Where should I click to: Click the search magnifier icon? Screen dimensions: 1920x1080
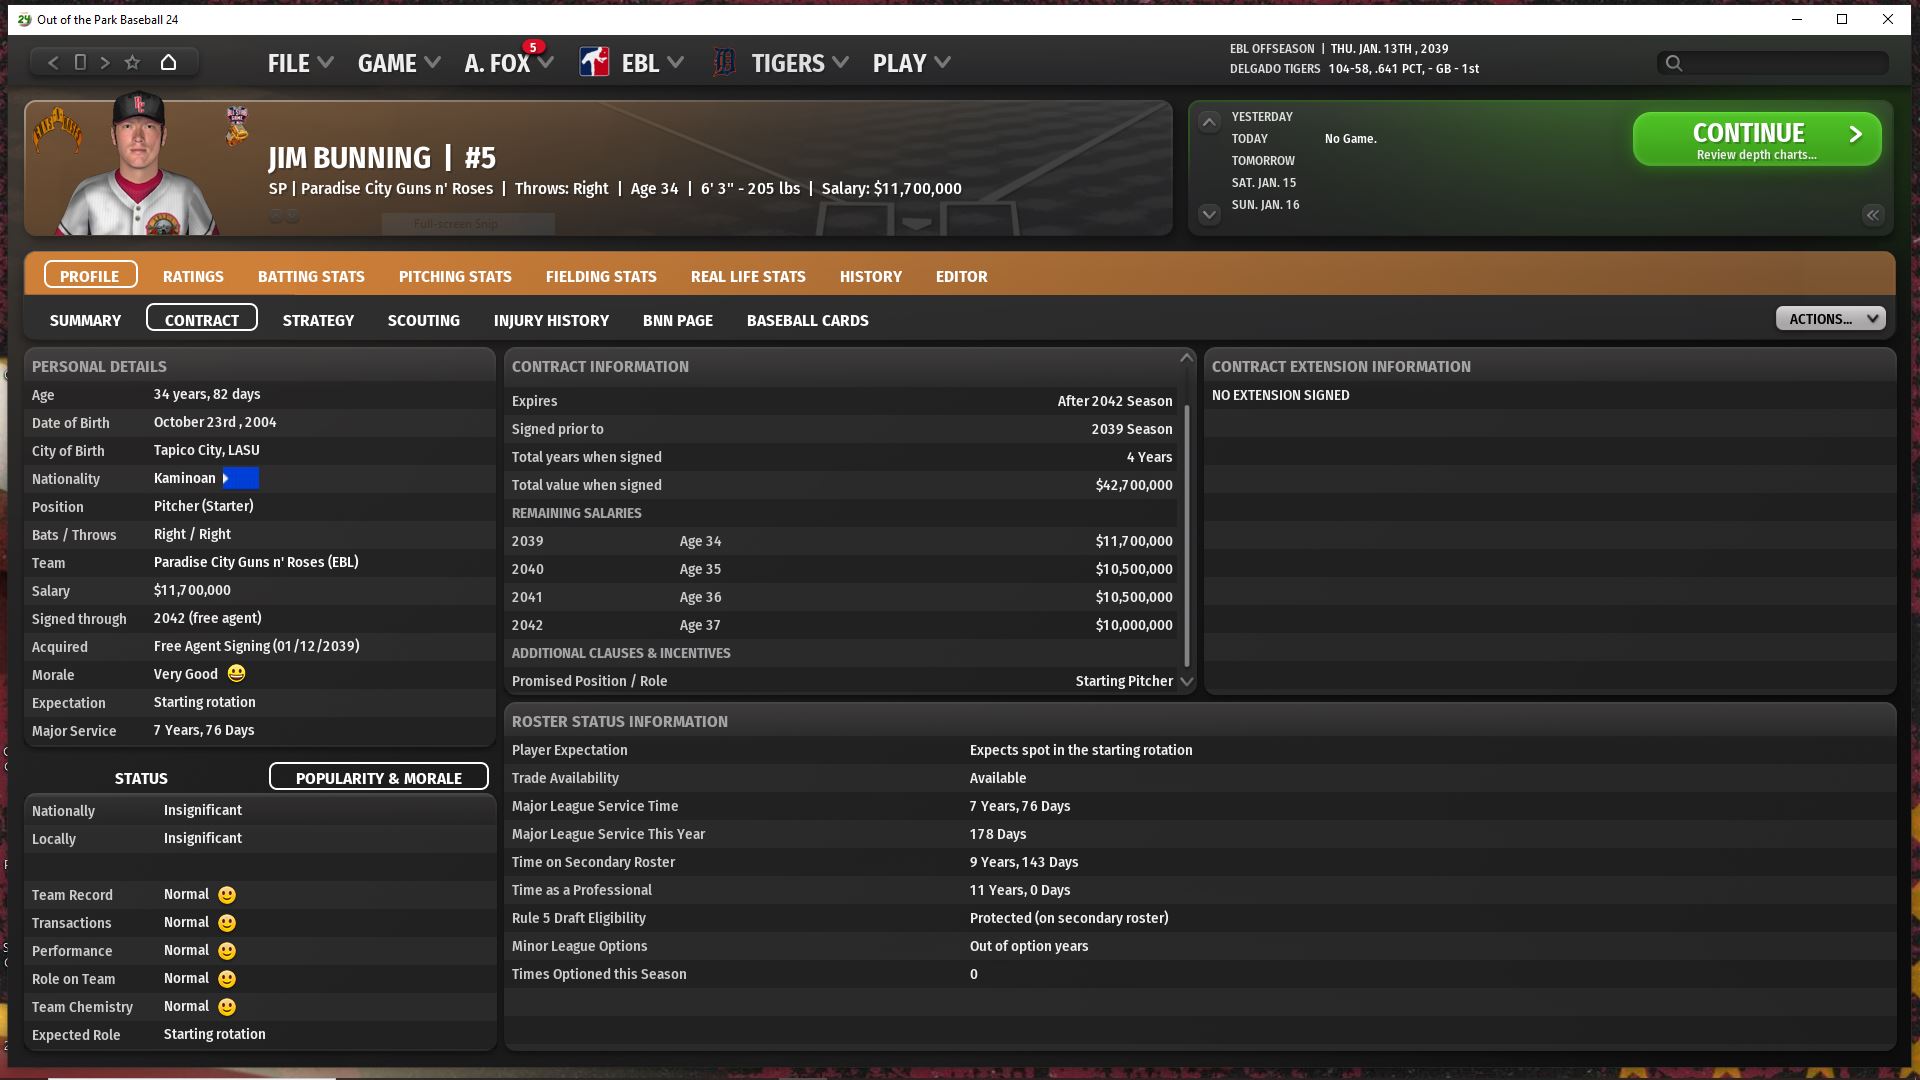[x=1673, y=63]
